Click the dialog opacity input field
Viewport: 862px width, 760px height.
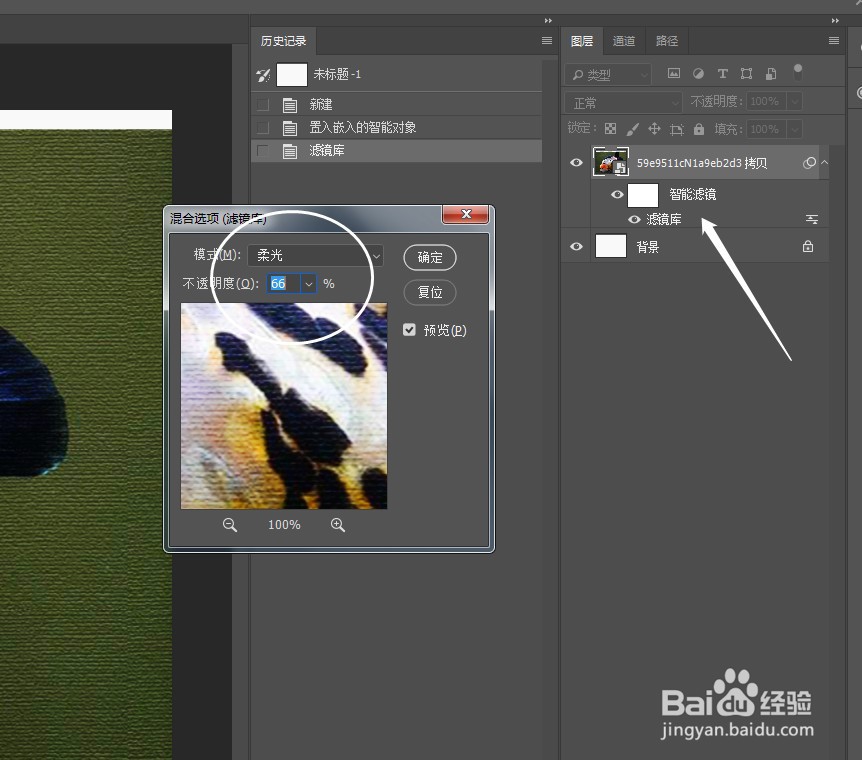(284, 284)
